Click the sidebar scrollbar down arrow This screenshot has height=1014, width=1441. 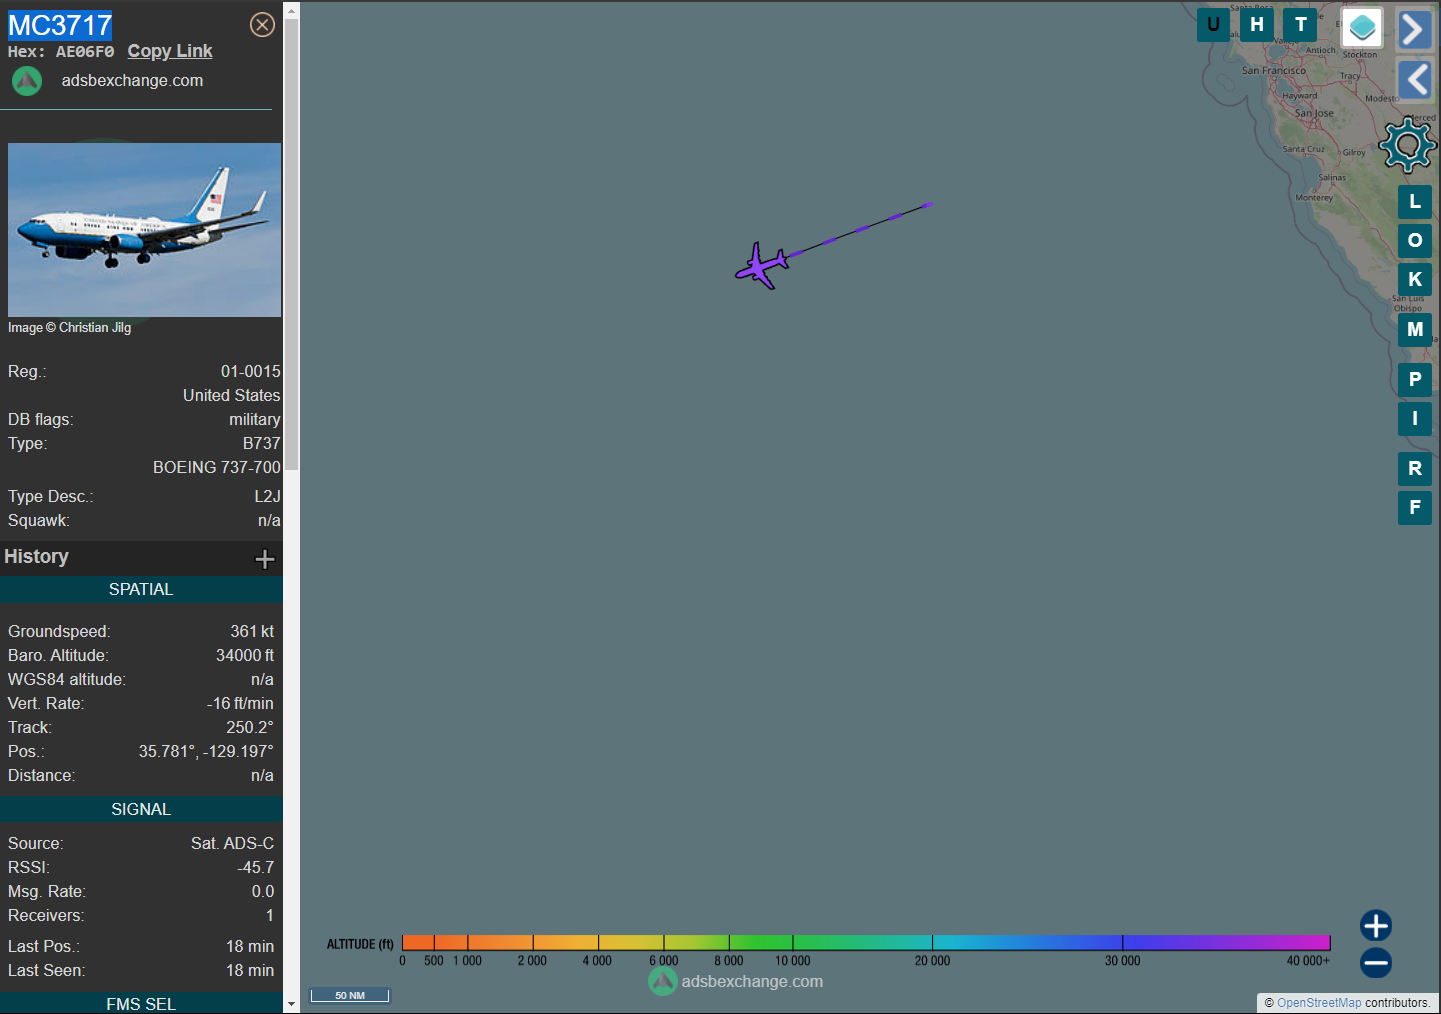click(x=291, y=1004)
